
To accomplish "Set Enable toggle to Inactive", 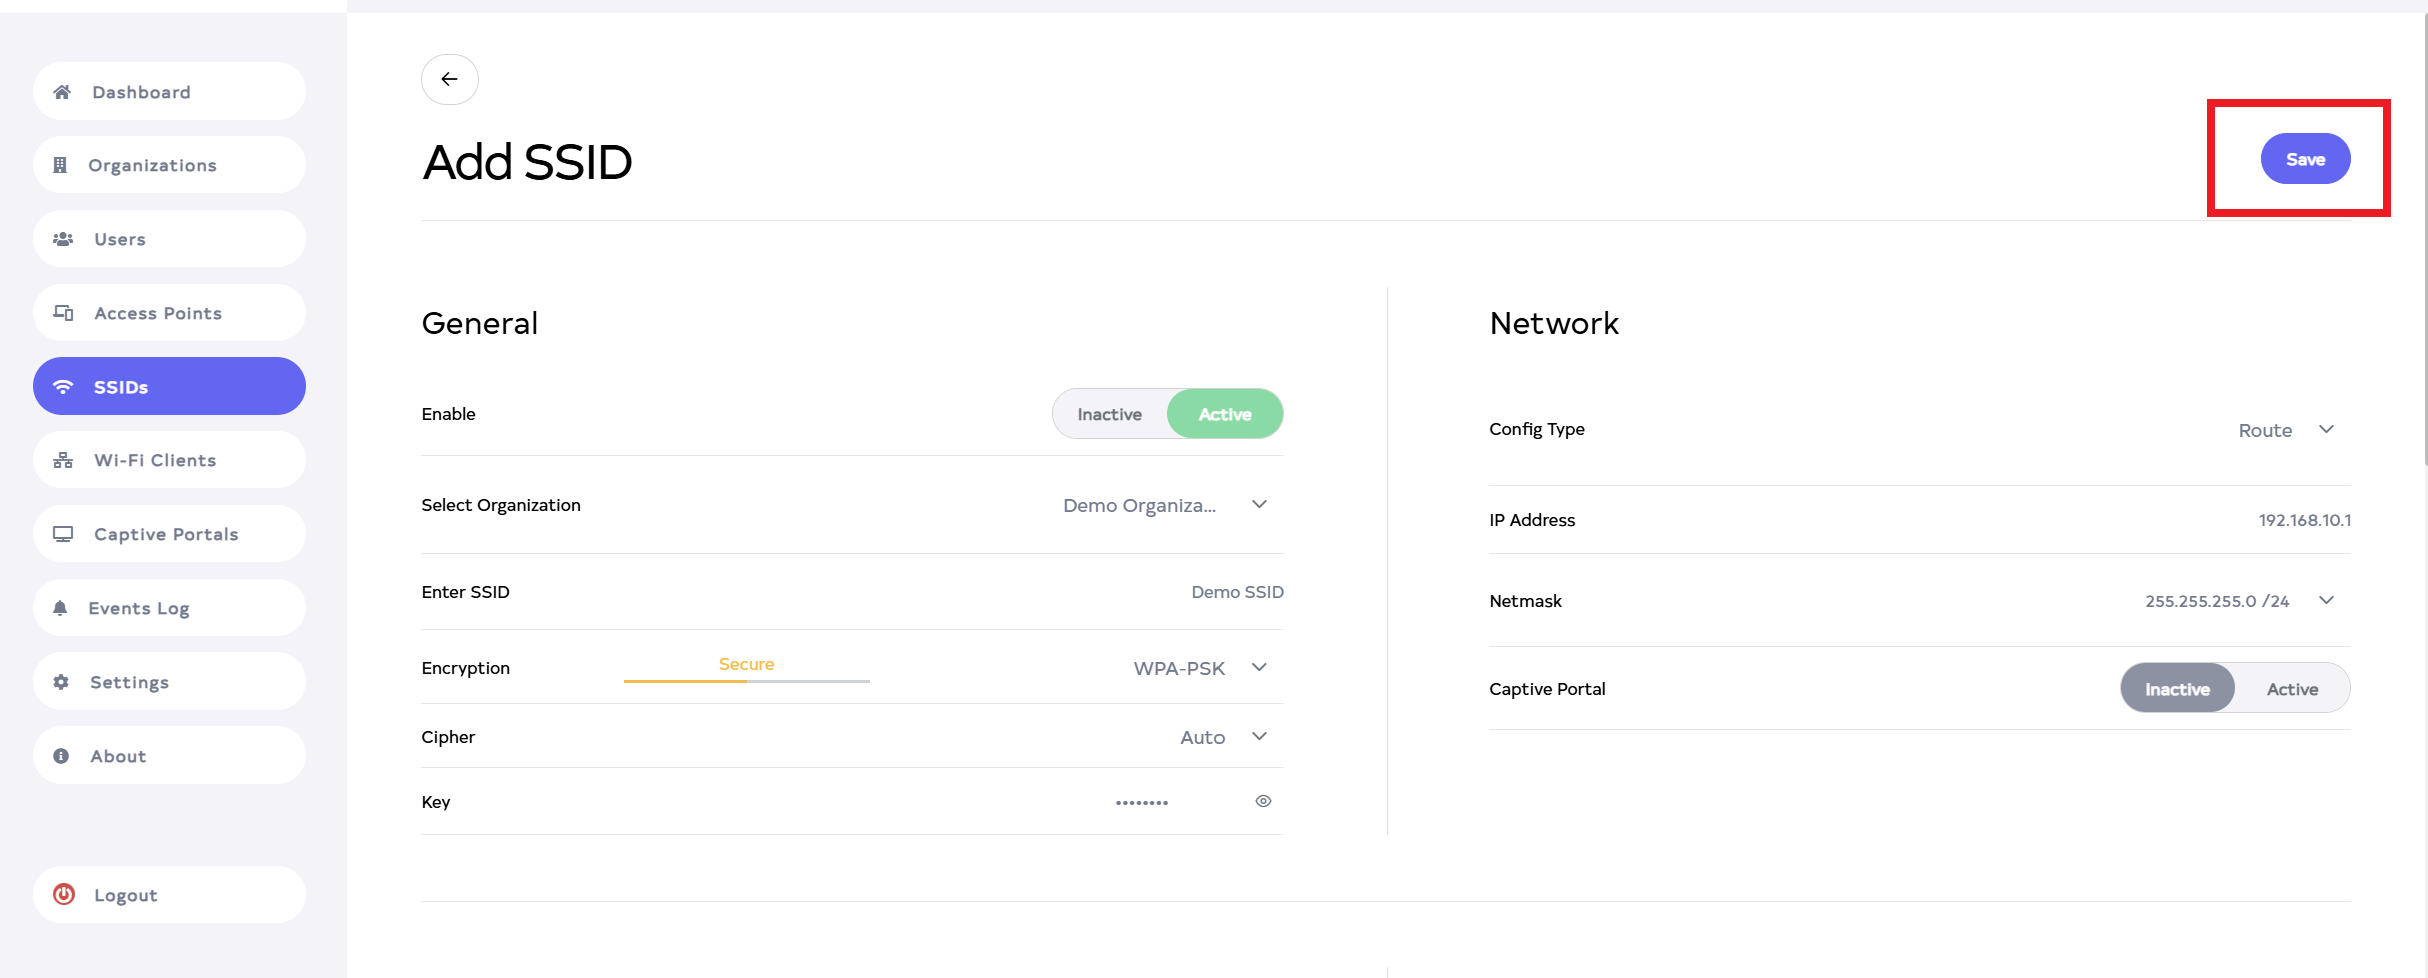I will (x=1109, y=414).
